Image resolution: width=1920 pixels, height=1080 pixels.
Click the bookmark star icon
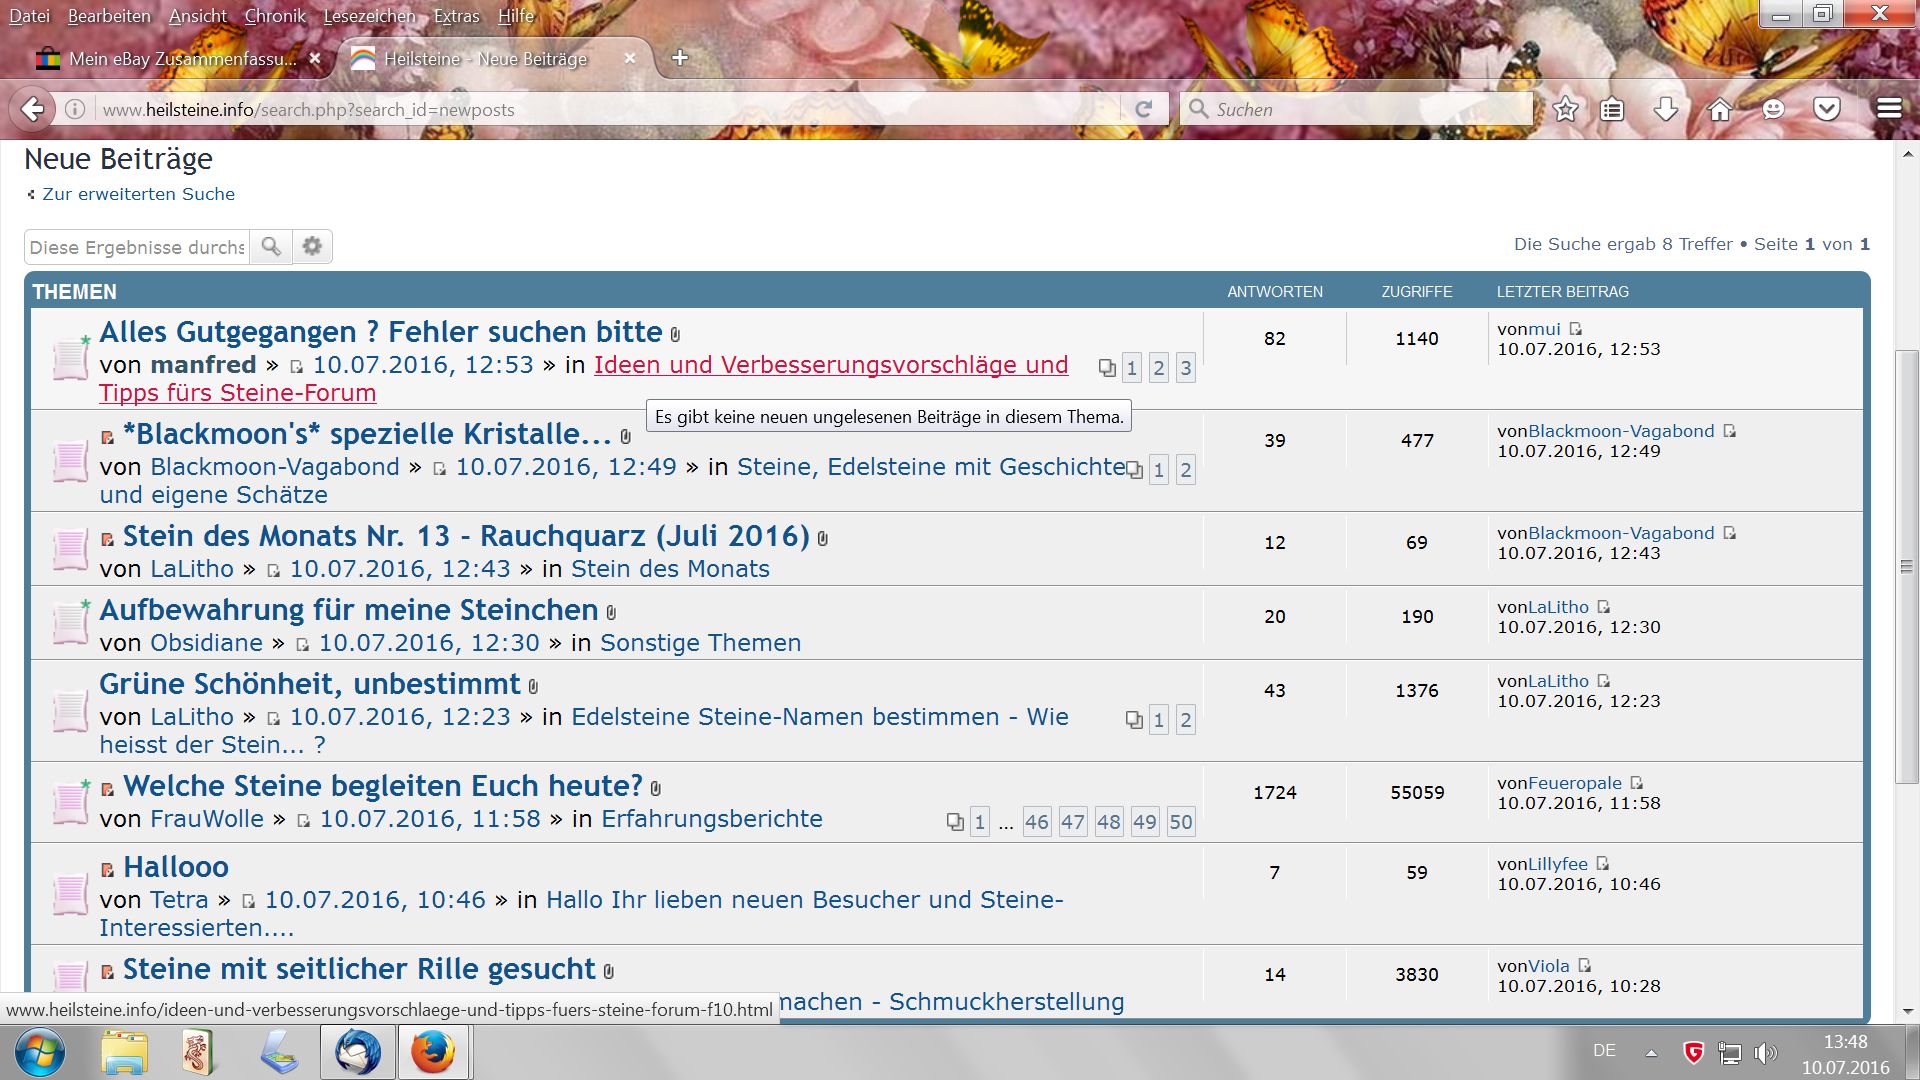coord(1566,109)
